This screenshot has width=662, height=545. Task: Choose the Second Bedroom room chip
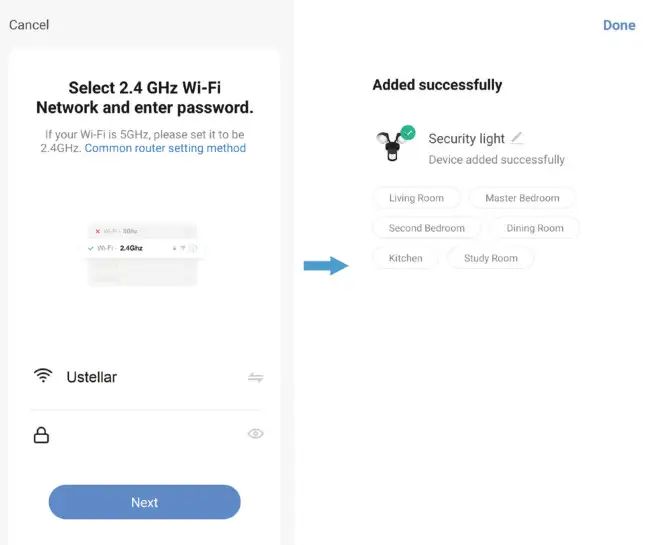point(426,228)
